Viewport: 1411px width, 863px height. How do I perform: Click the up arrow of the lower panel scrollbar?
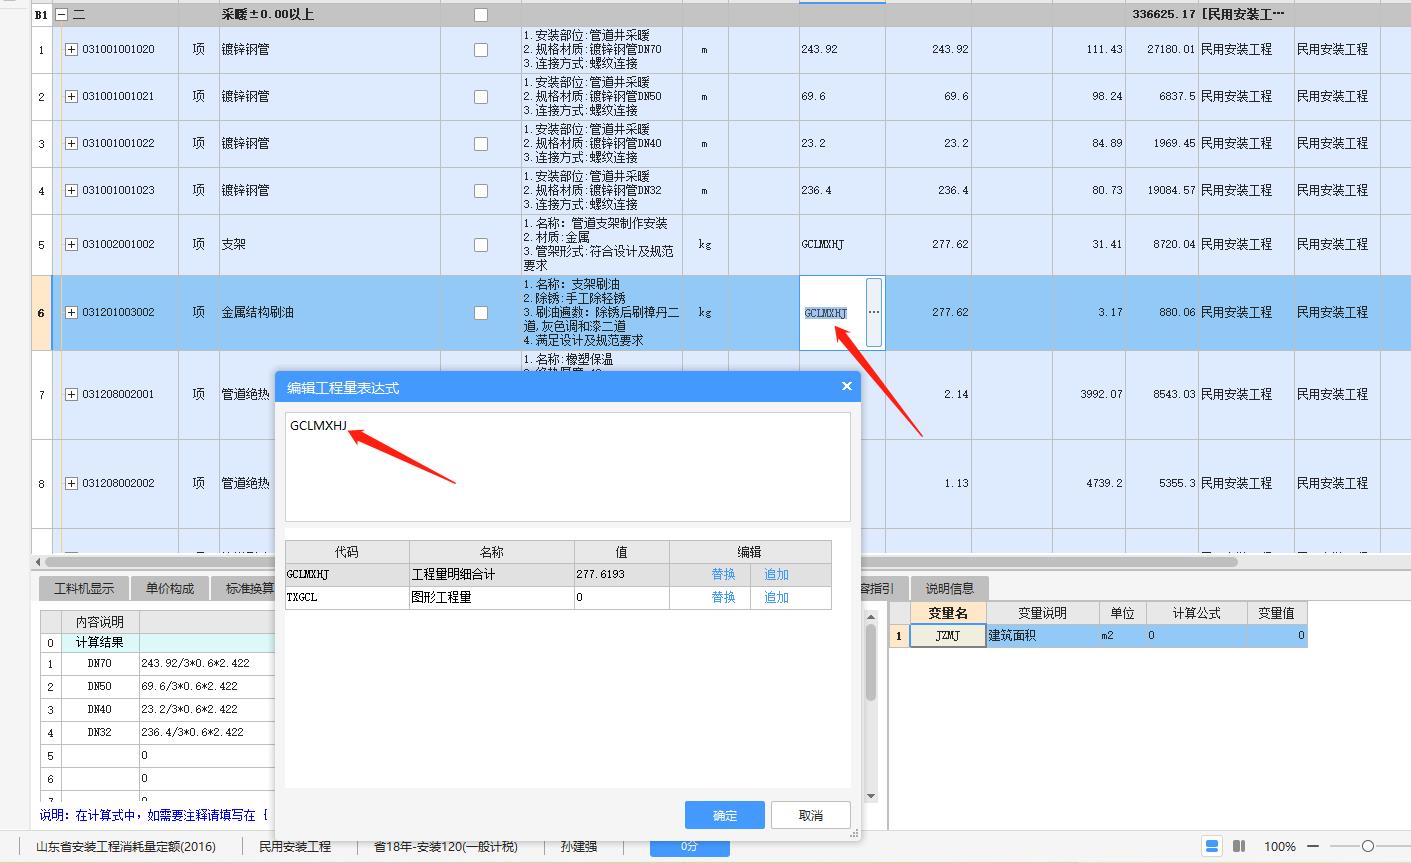[x=871, y=617]
